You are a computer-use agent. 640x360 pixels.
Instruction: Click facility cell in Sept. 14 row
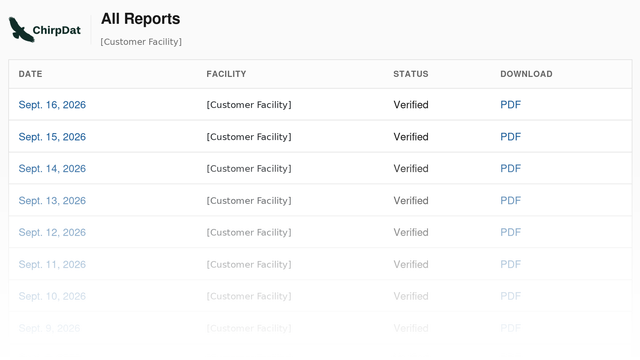pos(249,169)
